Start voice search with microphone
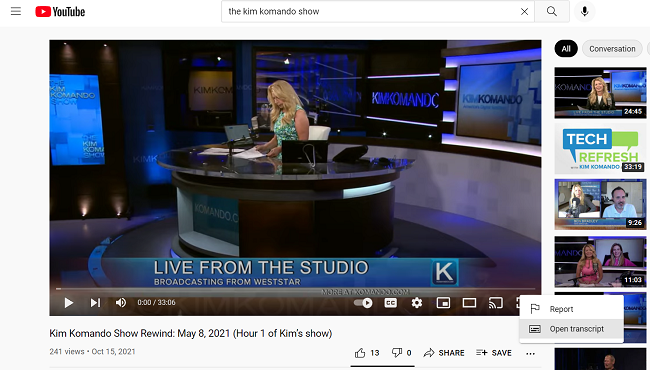 (x=585, y=12)
